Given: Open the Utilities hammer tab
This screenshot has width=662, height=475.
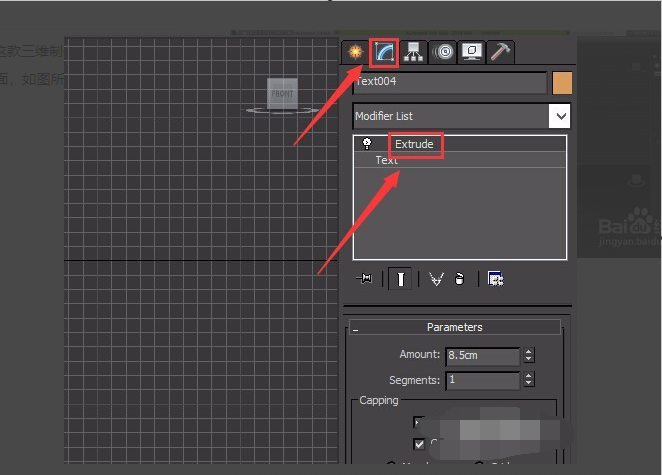Looking at the screenshot, I should pos(500,52).
